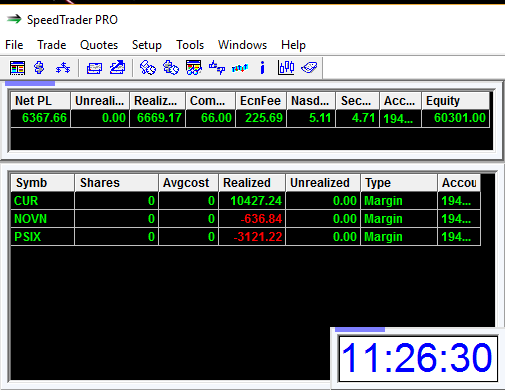The height and width of the screenshot is (390, 505).
Task: Click the 11:26:30 clock display
Action: [418, 358]
